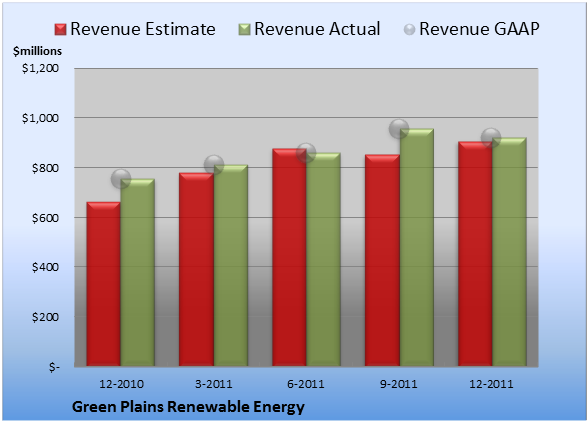Click the GAAP sphere marker above 6-2011
Screen dimensions: 588x422
tap(306, 153)
